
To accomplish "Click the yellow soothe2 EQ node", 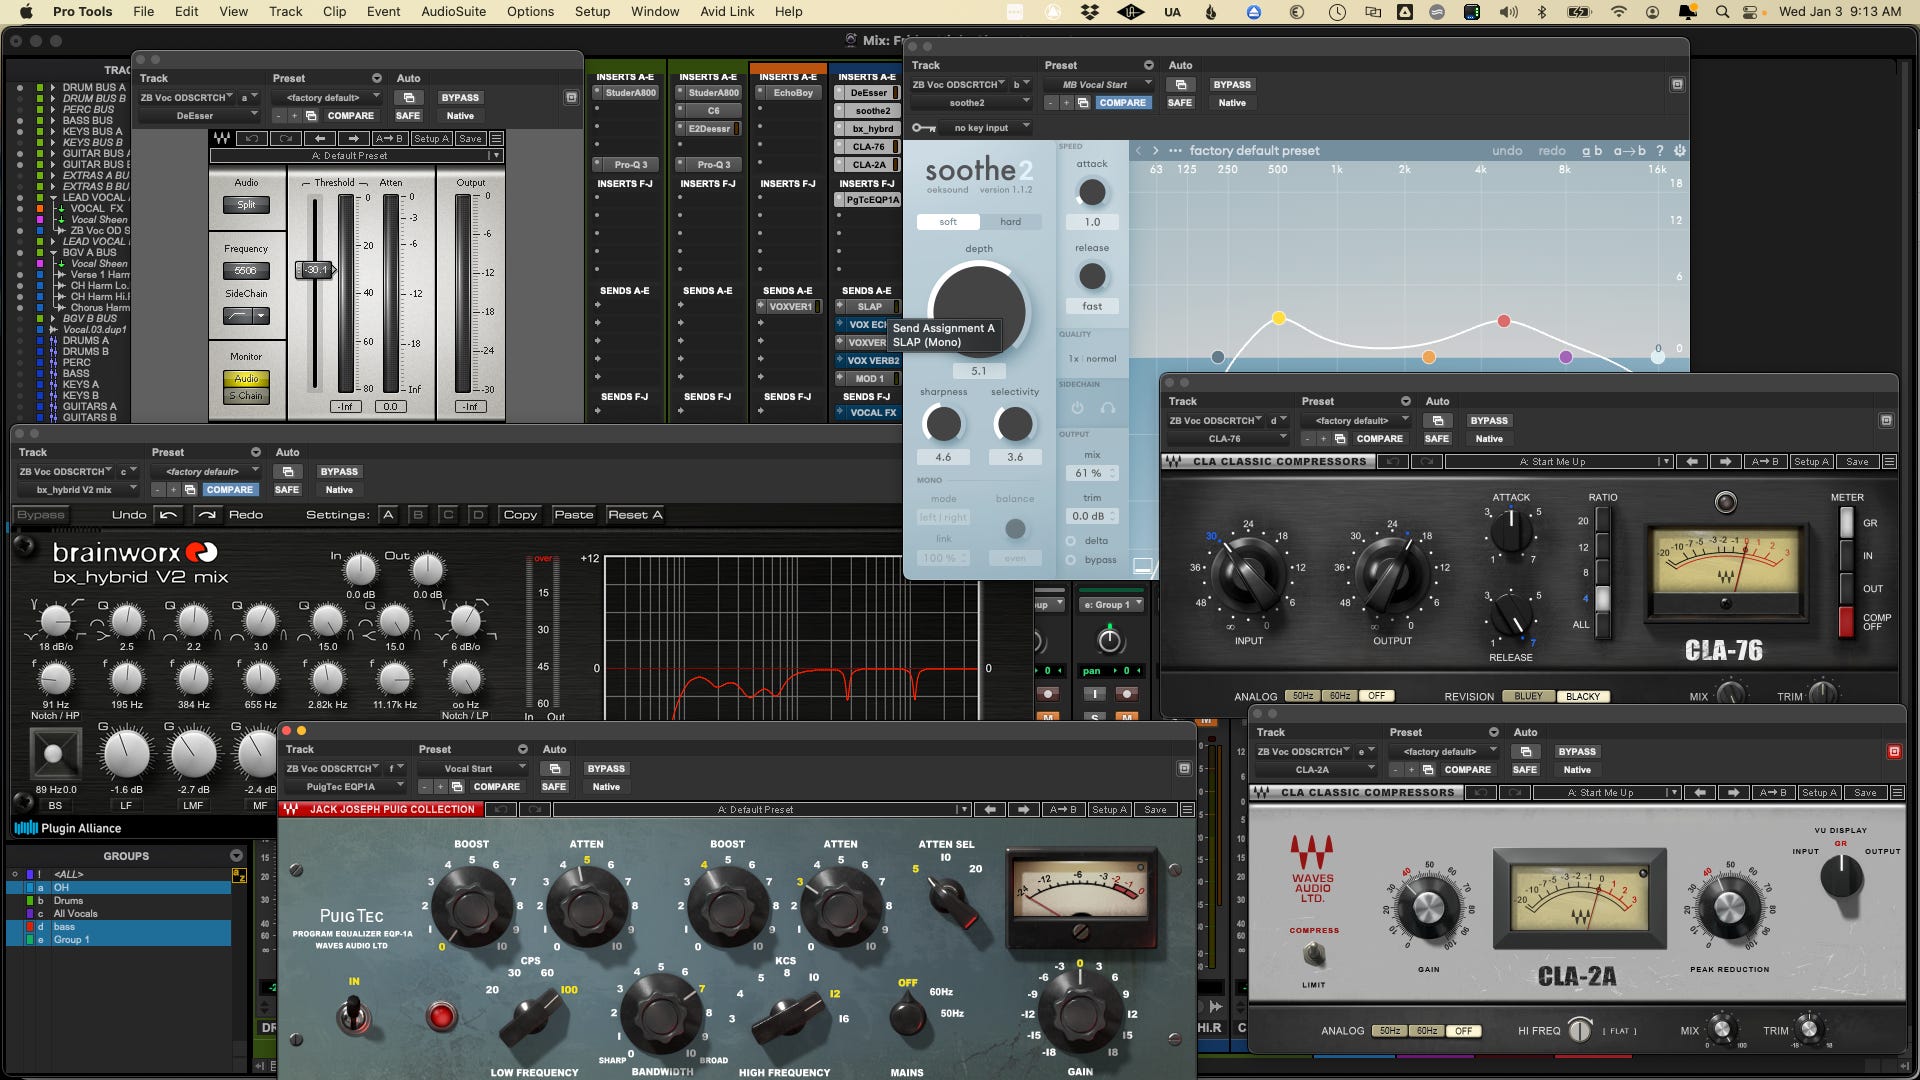I will (1278, 318).
